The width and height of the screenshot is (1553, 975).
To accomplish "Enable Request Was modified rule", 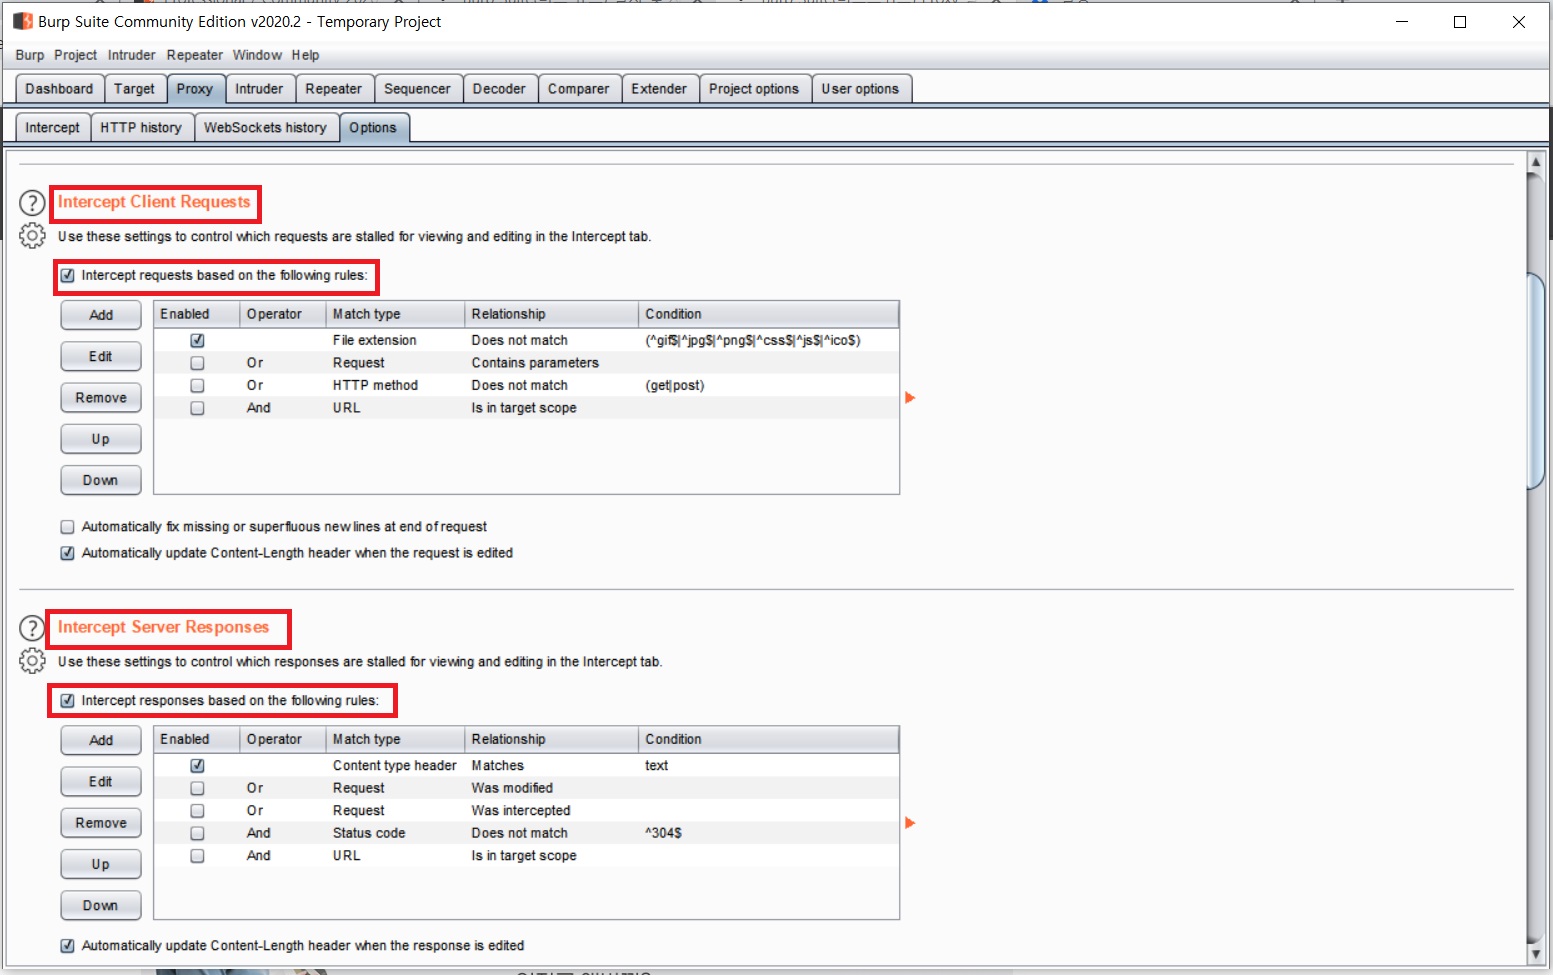I will pyautogui.click(x=197, y=788).
